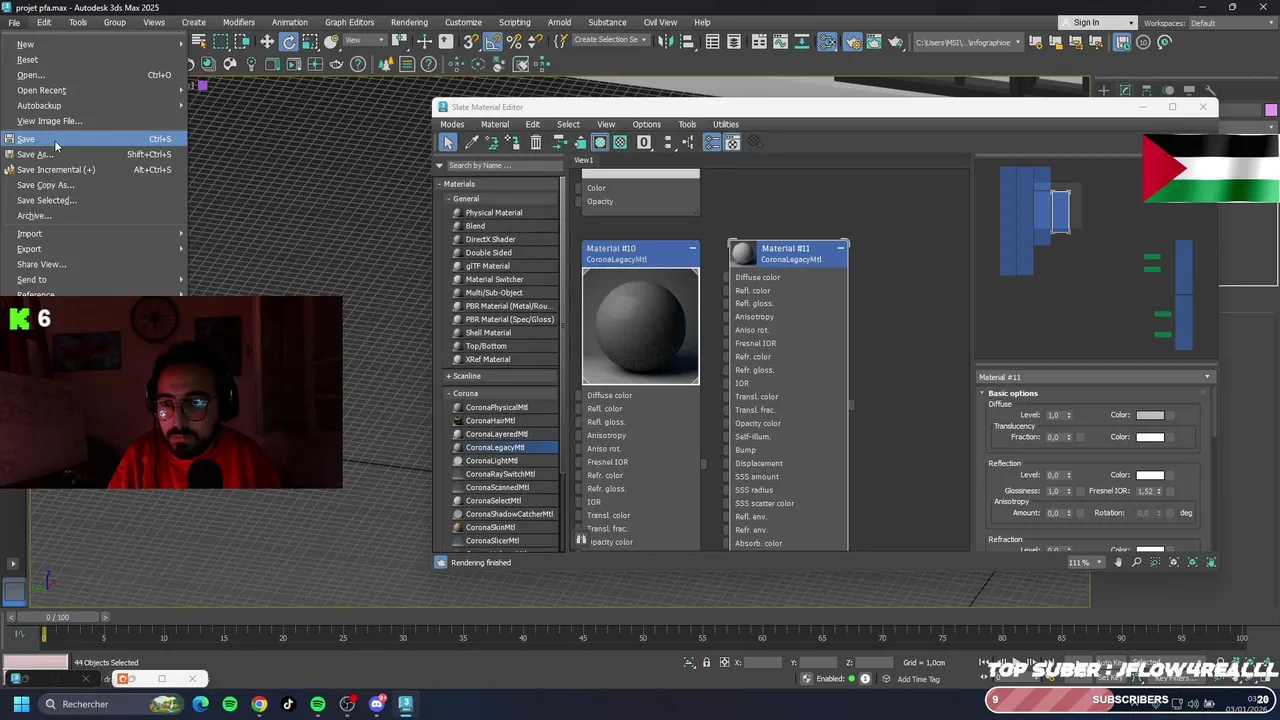Click the magnifier Zoom tool in Slate editor
1280x720 pixels.
coord(1136,563)
